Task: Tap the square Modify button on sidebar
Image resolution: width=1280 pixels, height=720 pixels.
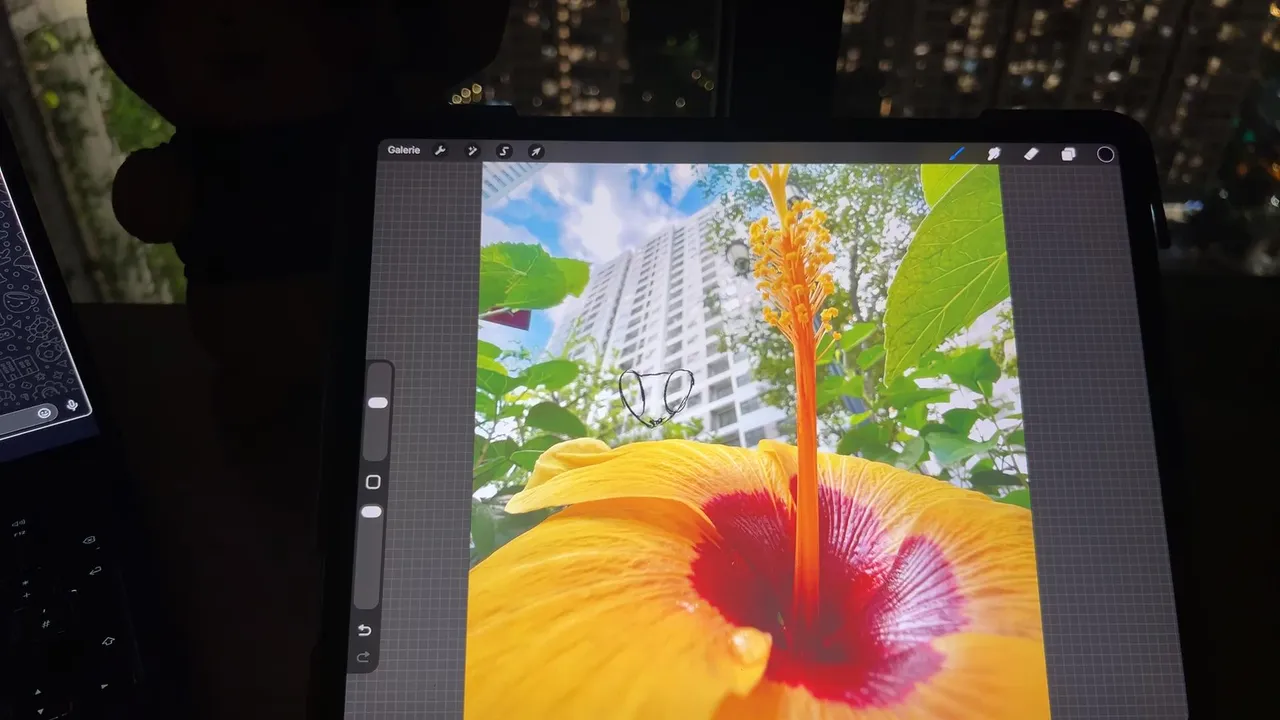Action: click(x=373, y=482)
